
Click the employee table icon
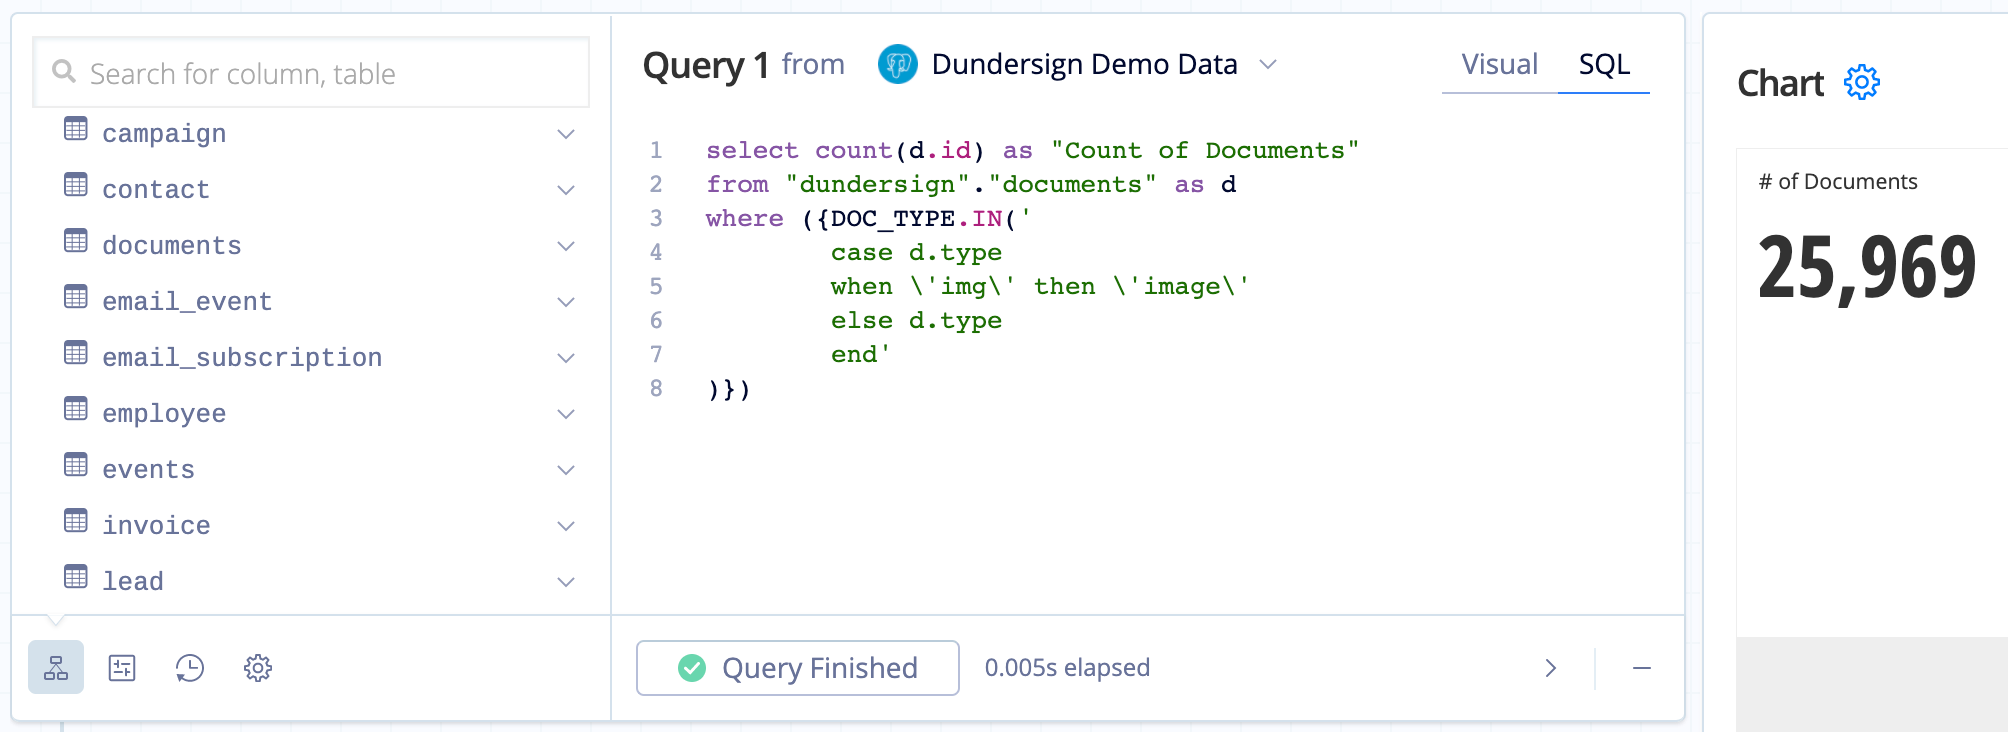click(x=76, y=409)
